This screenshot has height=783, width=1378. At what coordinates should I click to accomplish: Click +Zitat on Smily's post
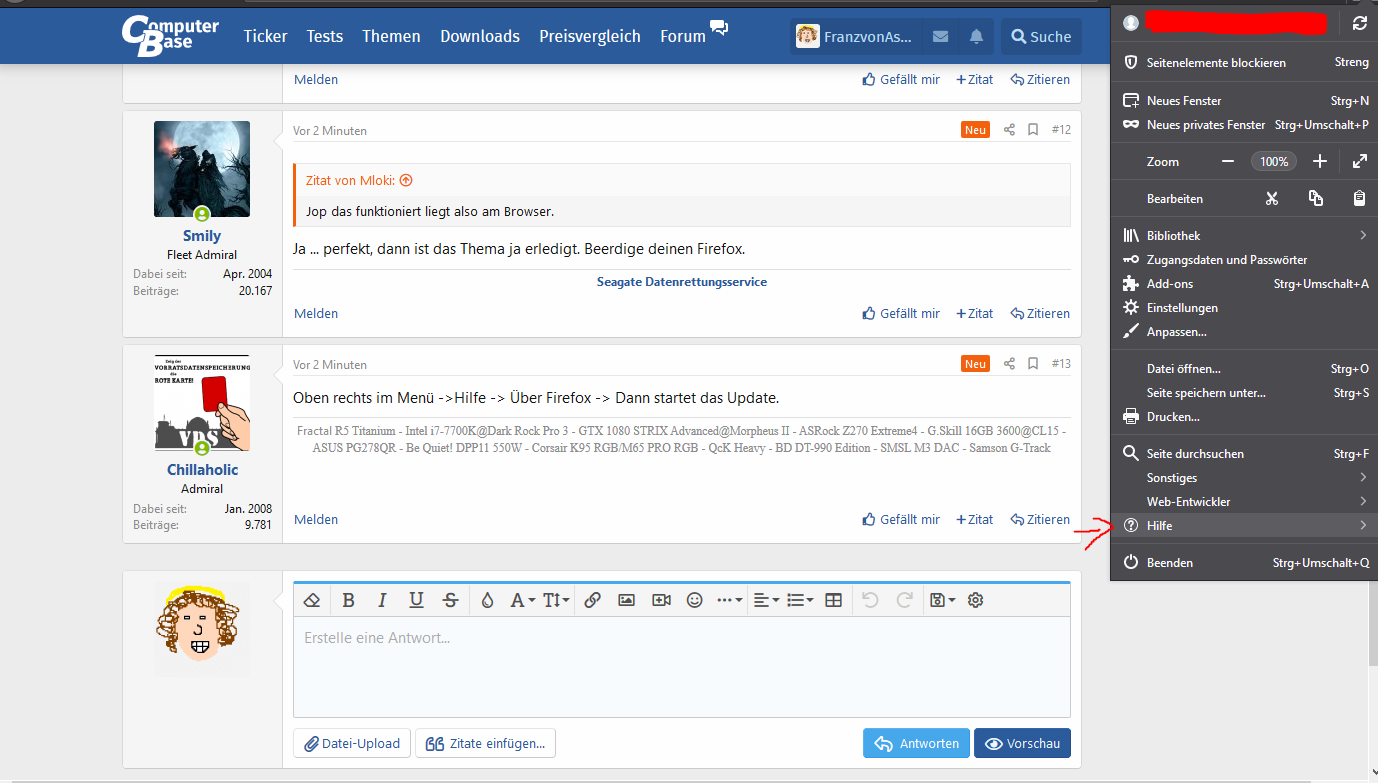point(975,313)
